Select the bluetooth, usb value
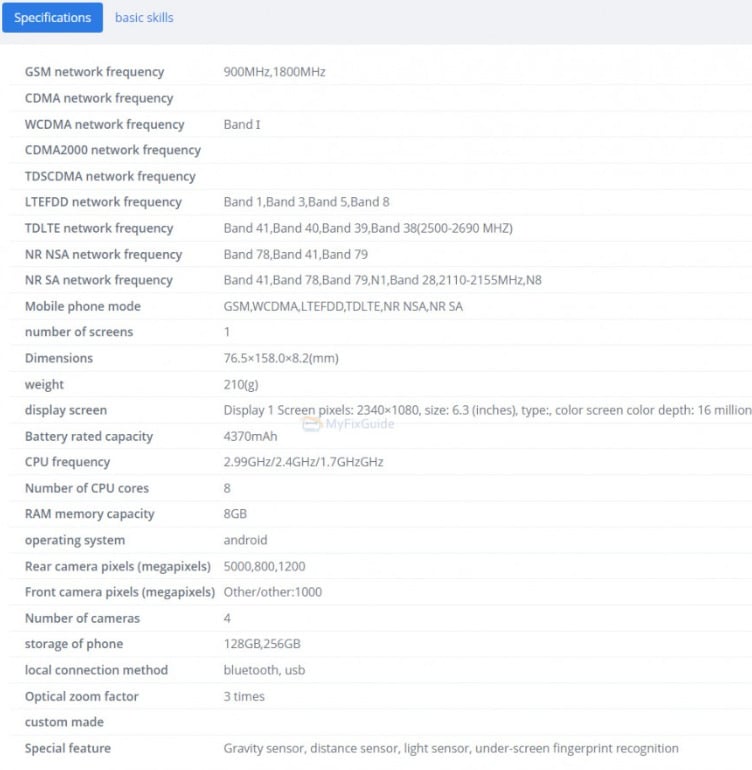This screenshot has width=752, height=770. click(x=264, y=670)
